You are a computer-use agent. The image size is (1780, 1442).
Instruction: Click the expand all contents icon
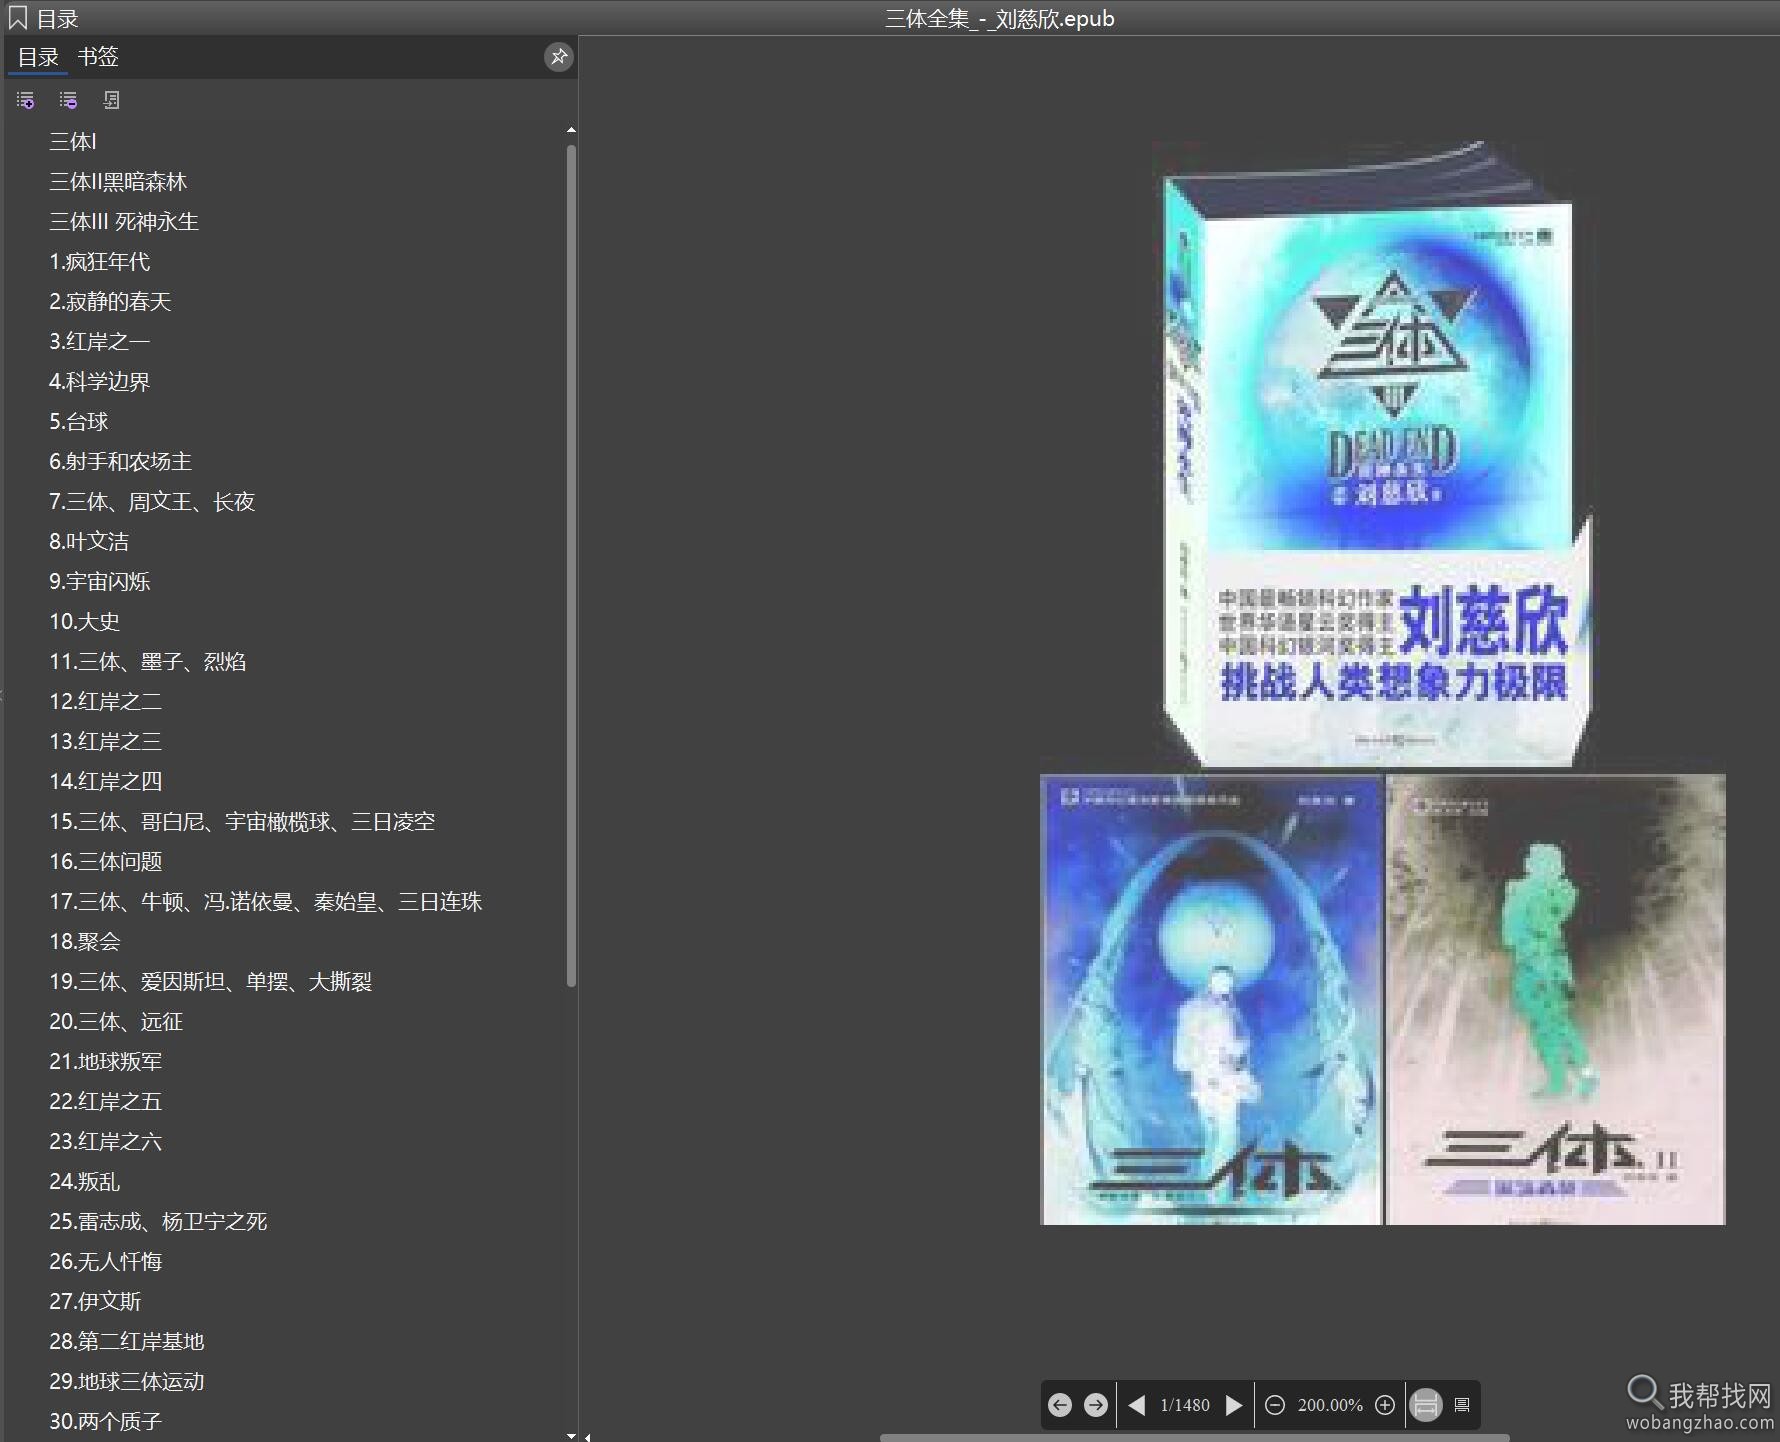point(26,100)
